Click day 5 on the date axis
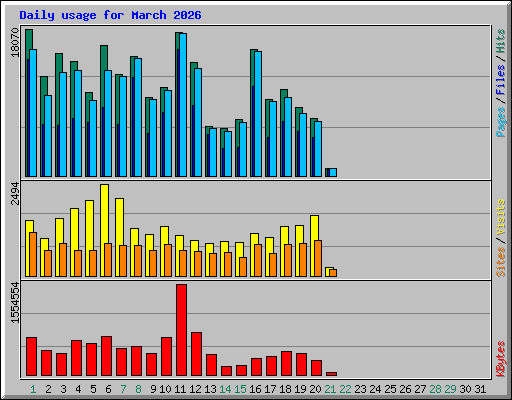 [93, 389]
